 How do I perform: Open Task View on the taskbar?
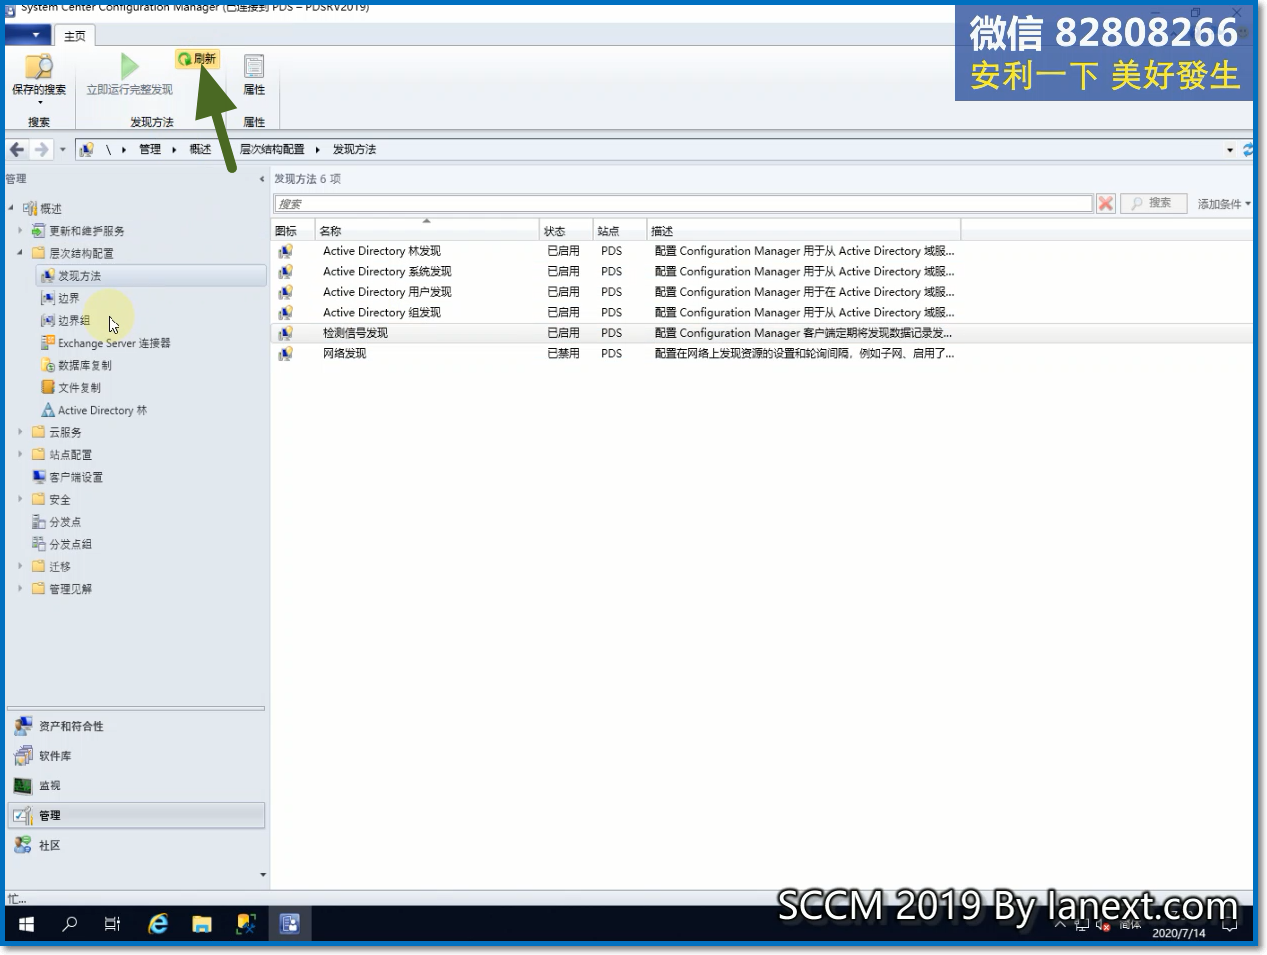[112, 924]
